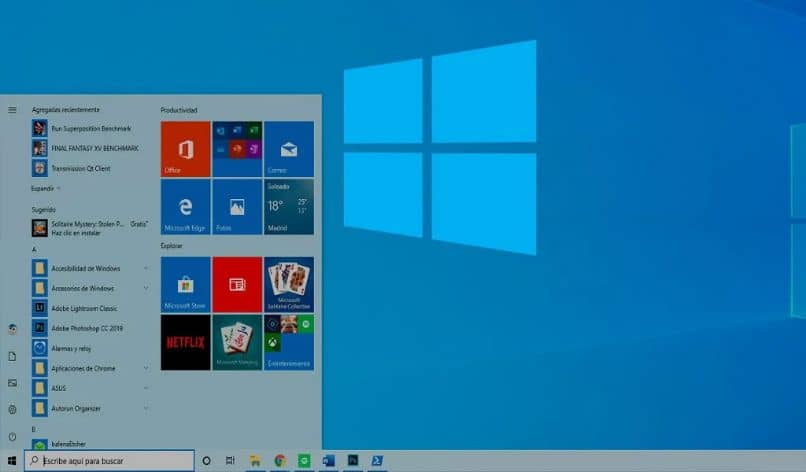
Task: Open the Correo mail tile
Action: 289,149
